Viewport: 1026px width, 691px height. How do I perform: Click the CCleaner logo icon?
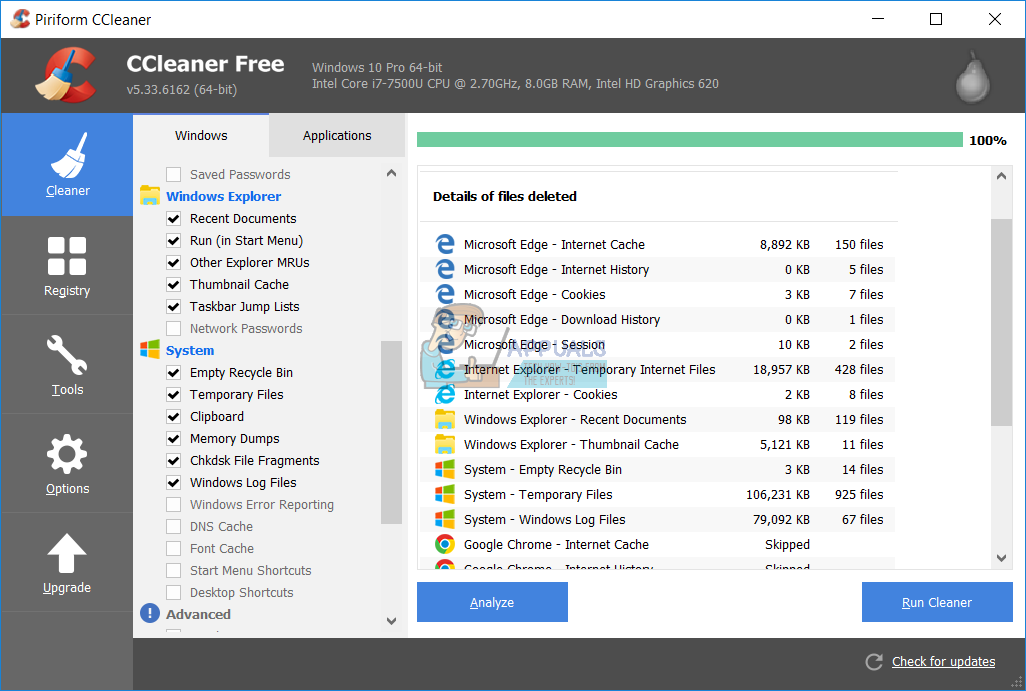coord(64,74)
